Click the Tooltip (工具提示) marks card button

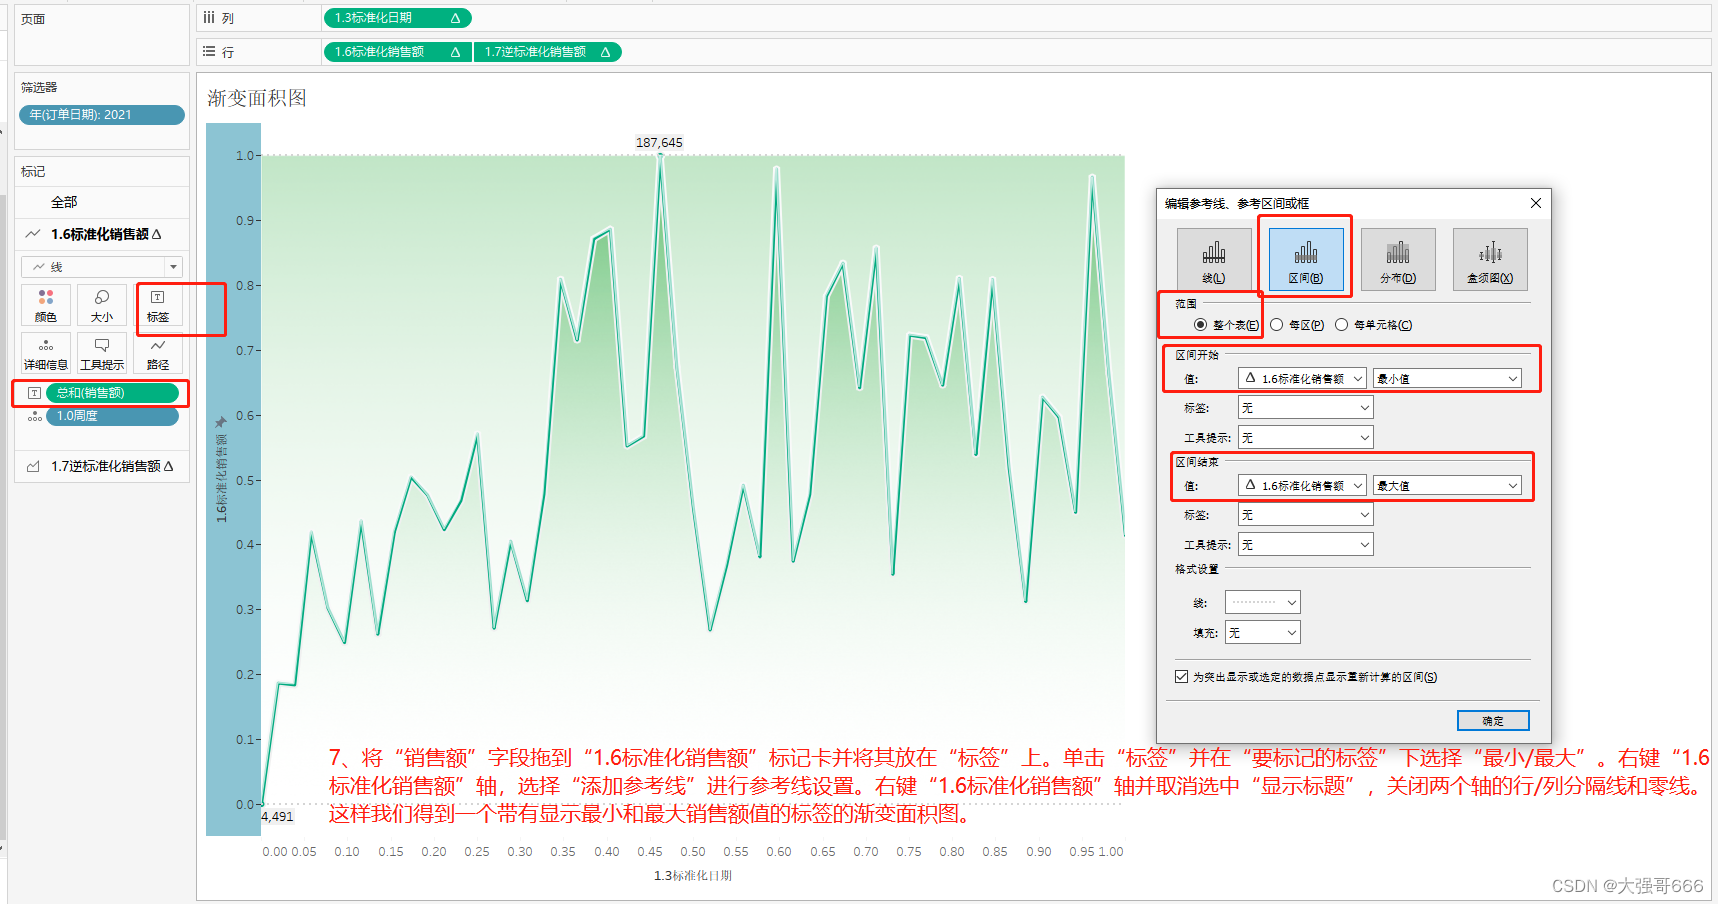102,353
